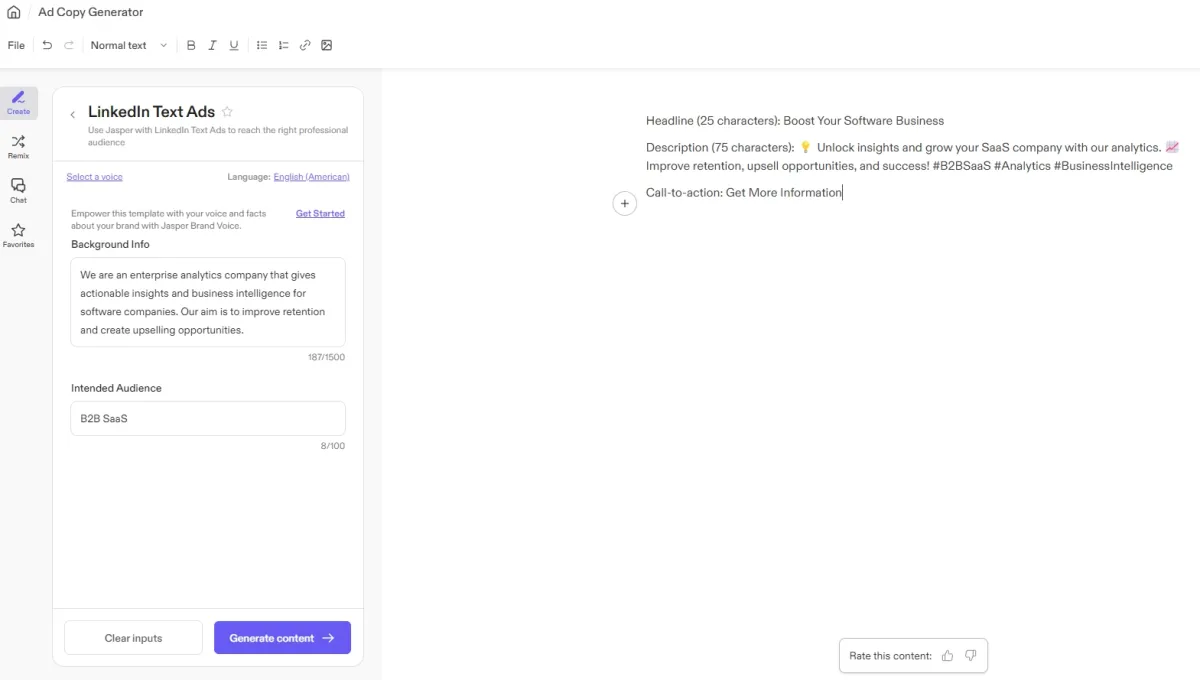The height and width of the screenshot is (680, 1200).
Task: Edit the Background Info text area
Action: point(208,302)
